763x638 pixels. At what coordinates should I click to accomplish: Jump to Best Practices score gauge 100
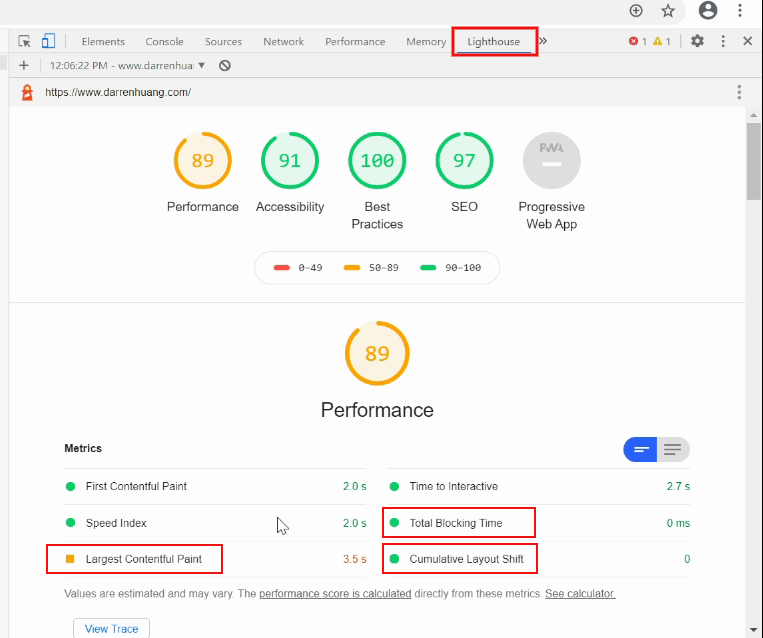pos(377,161)
